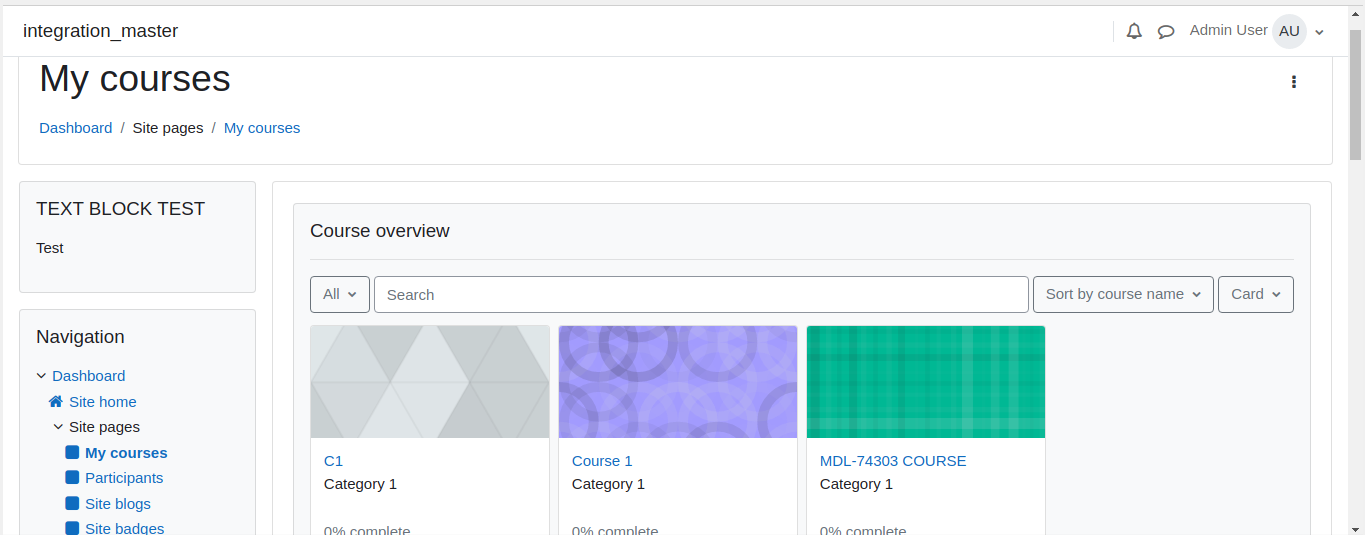Click Category 1 under MDL-74303 COURSE

tap(856, 484)
